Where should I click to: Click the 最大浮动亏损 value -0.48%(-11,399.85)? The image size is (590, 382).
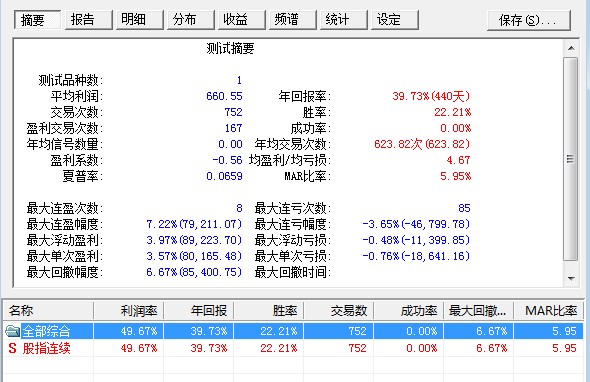pyautogui.click(x=416, y=240)
